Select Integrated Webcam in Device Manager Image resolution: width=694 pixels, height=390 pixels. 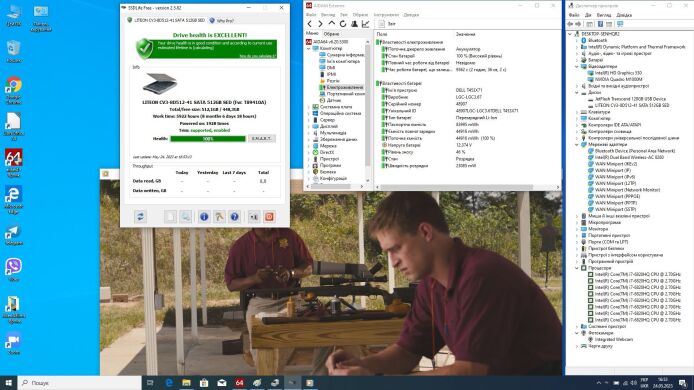(x=613, y=339)
